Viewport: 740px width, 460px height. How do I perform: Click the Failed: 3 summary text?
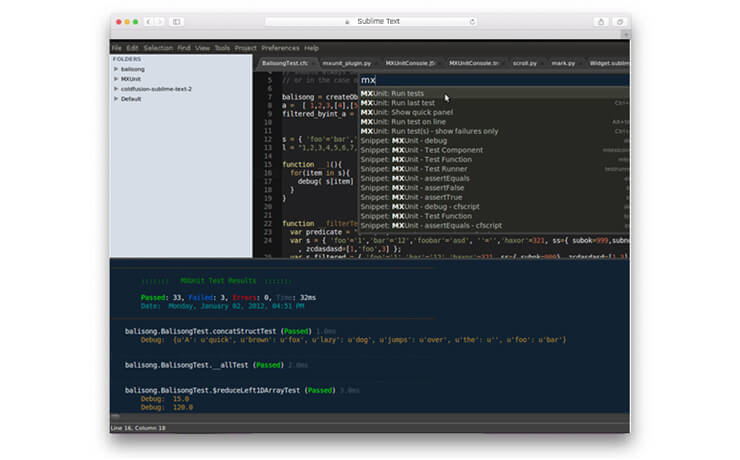coord(208,298)
